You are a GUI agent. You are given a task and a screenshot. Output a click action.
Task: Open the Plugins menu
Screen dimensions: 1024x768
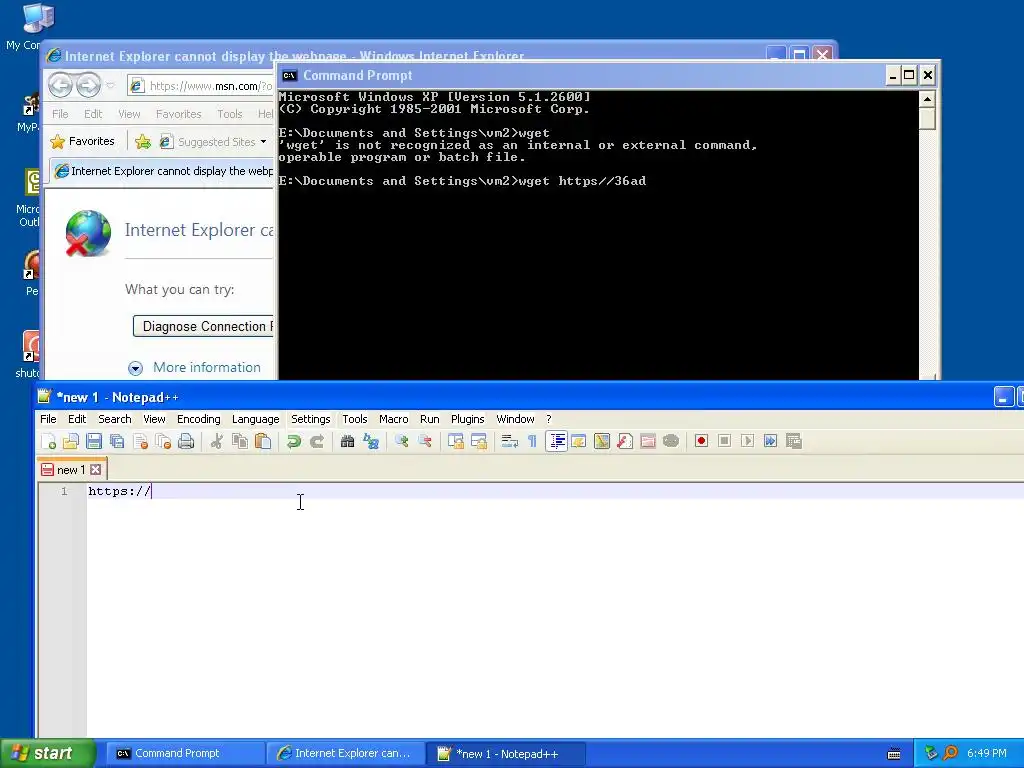(468, 419)
